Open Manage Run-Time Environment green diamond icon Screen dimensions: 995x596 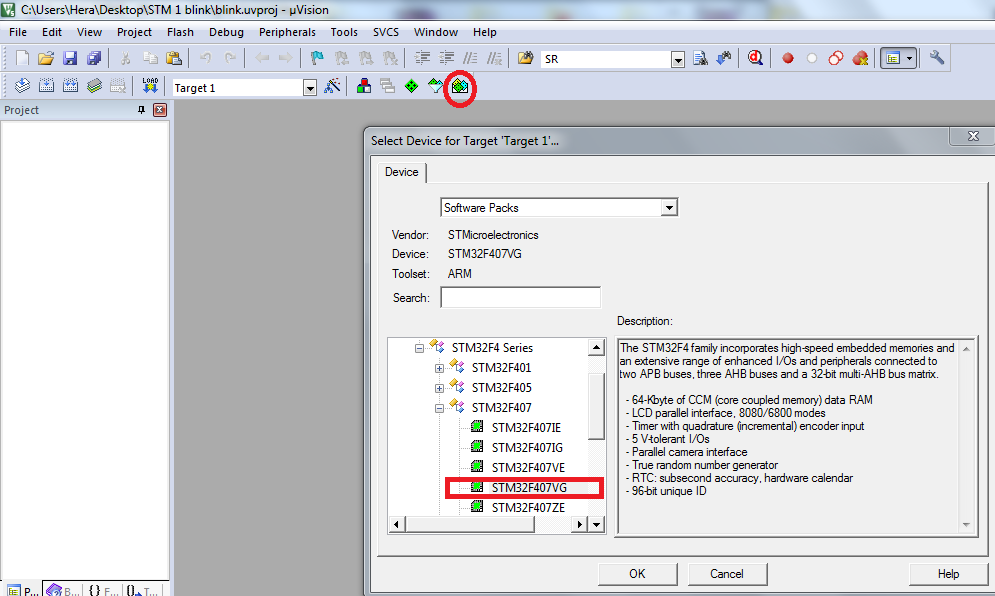click(412, 86)
